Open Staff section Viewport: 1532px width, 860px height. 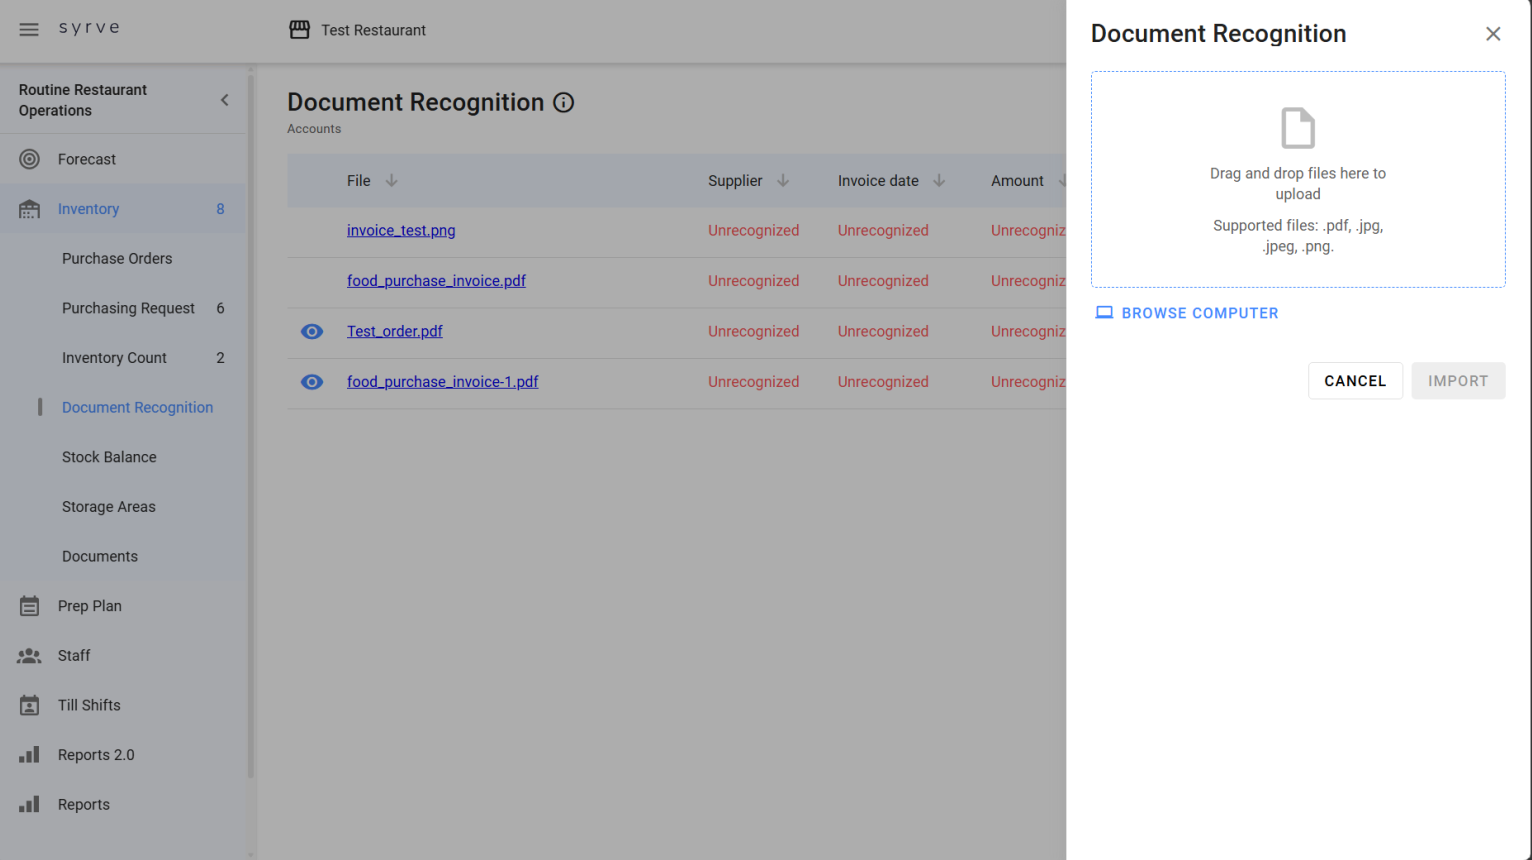pos(74,656)
